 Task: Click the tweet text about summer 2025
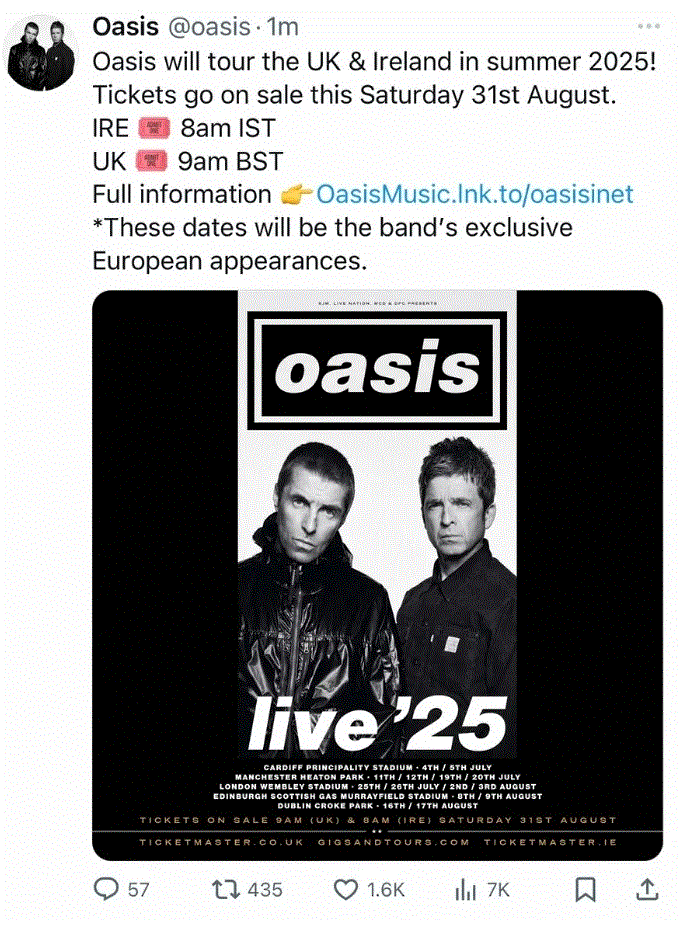point(375,62)
